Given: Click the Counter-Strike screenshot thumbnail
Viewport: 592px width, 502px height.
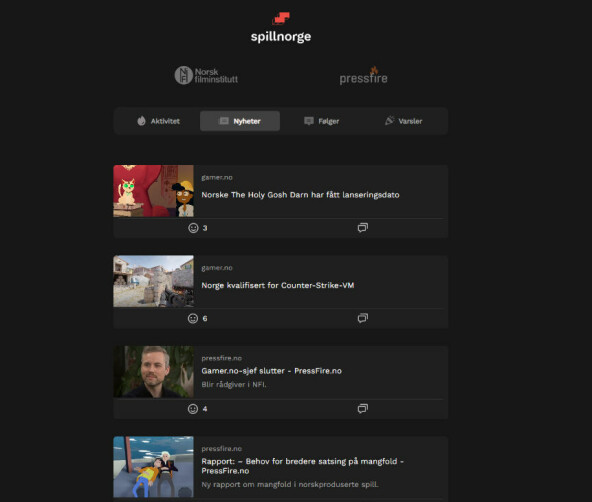Looking at the screenshot, I should [x=154, y=281].
